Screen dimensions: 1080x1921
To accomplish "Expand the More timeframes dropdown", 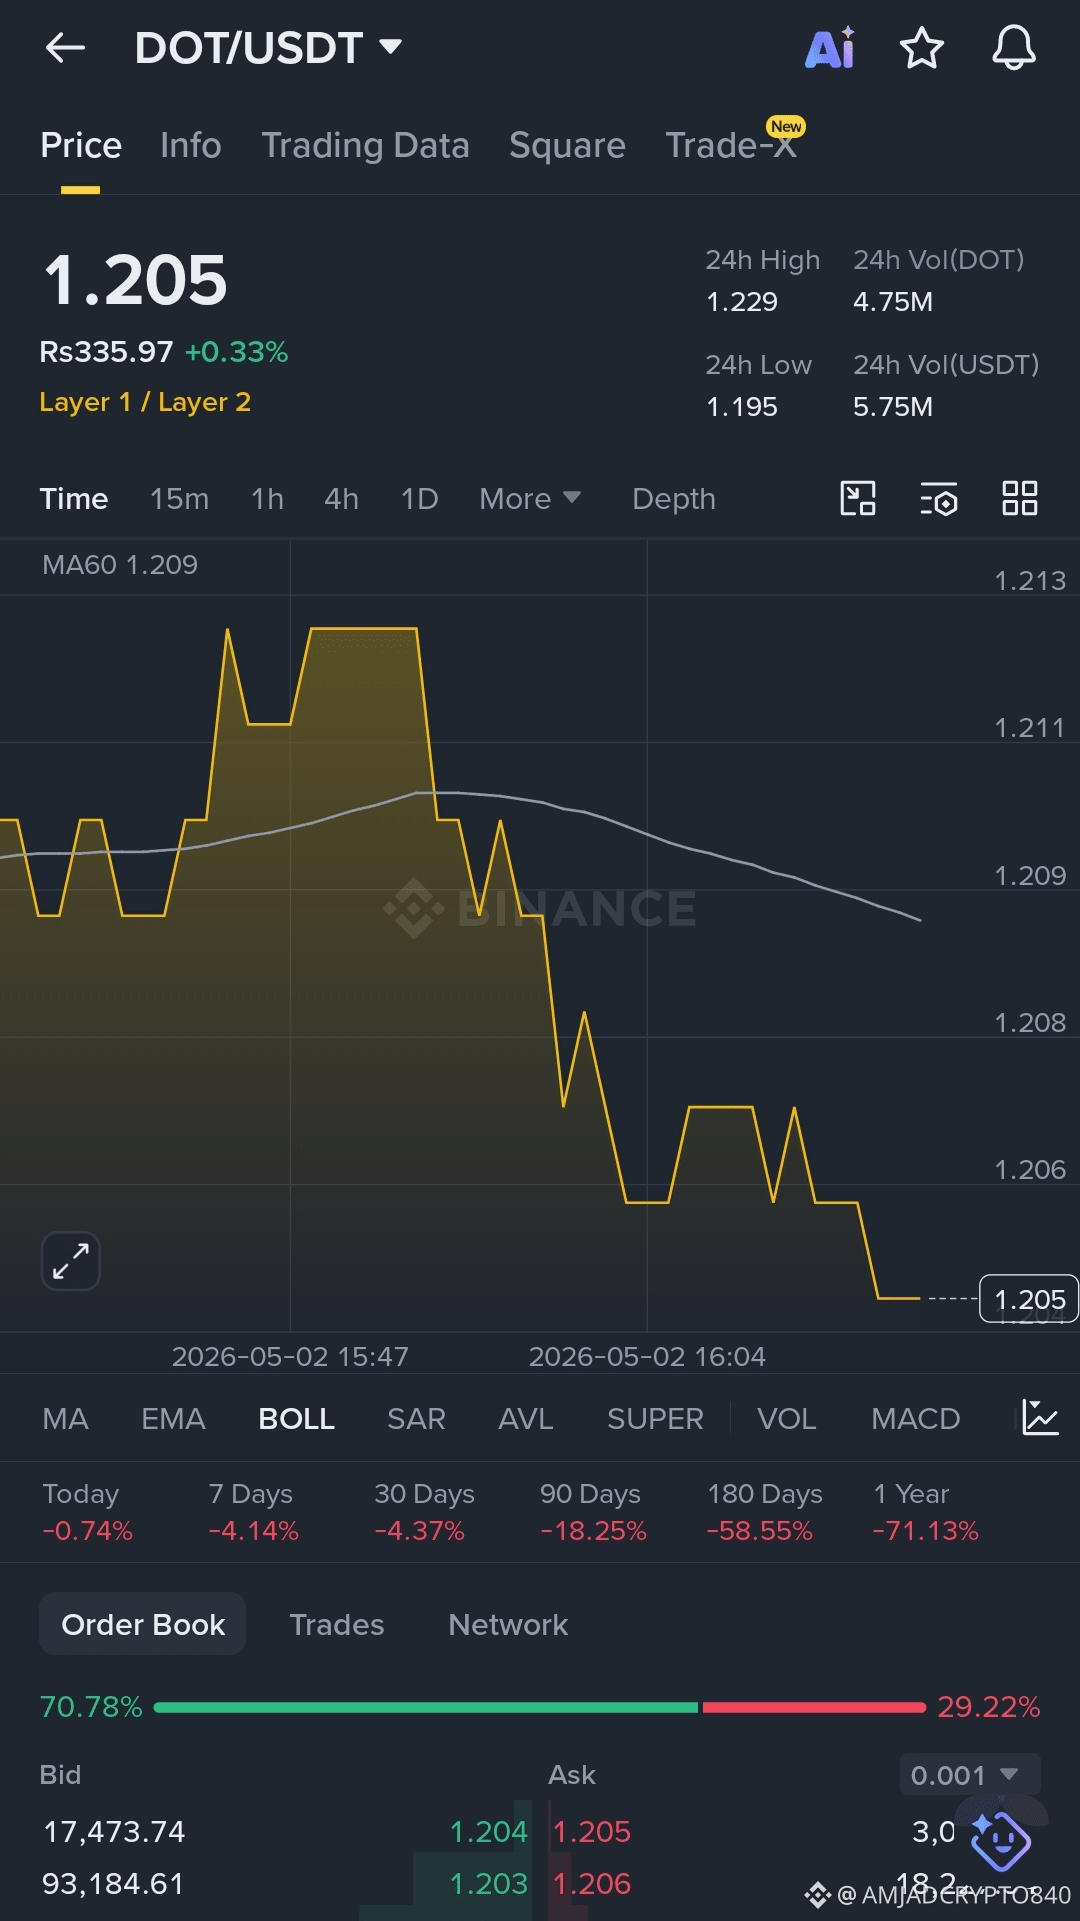I will click(529, 498).
